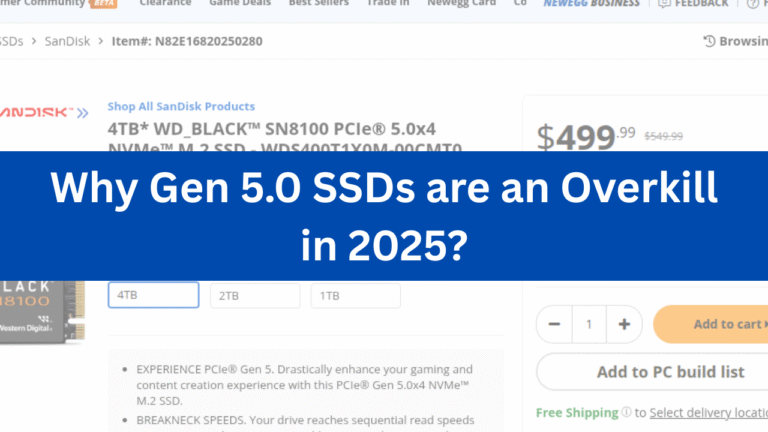Click Shop All SanDisk Products link
Viewport: 768px width, 432px height.
181,106
